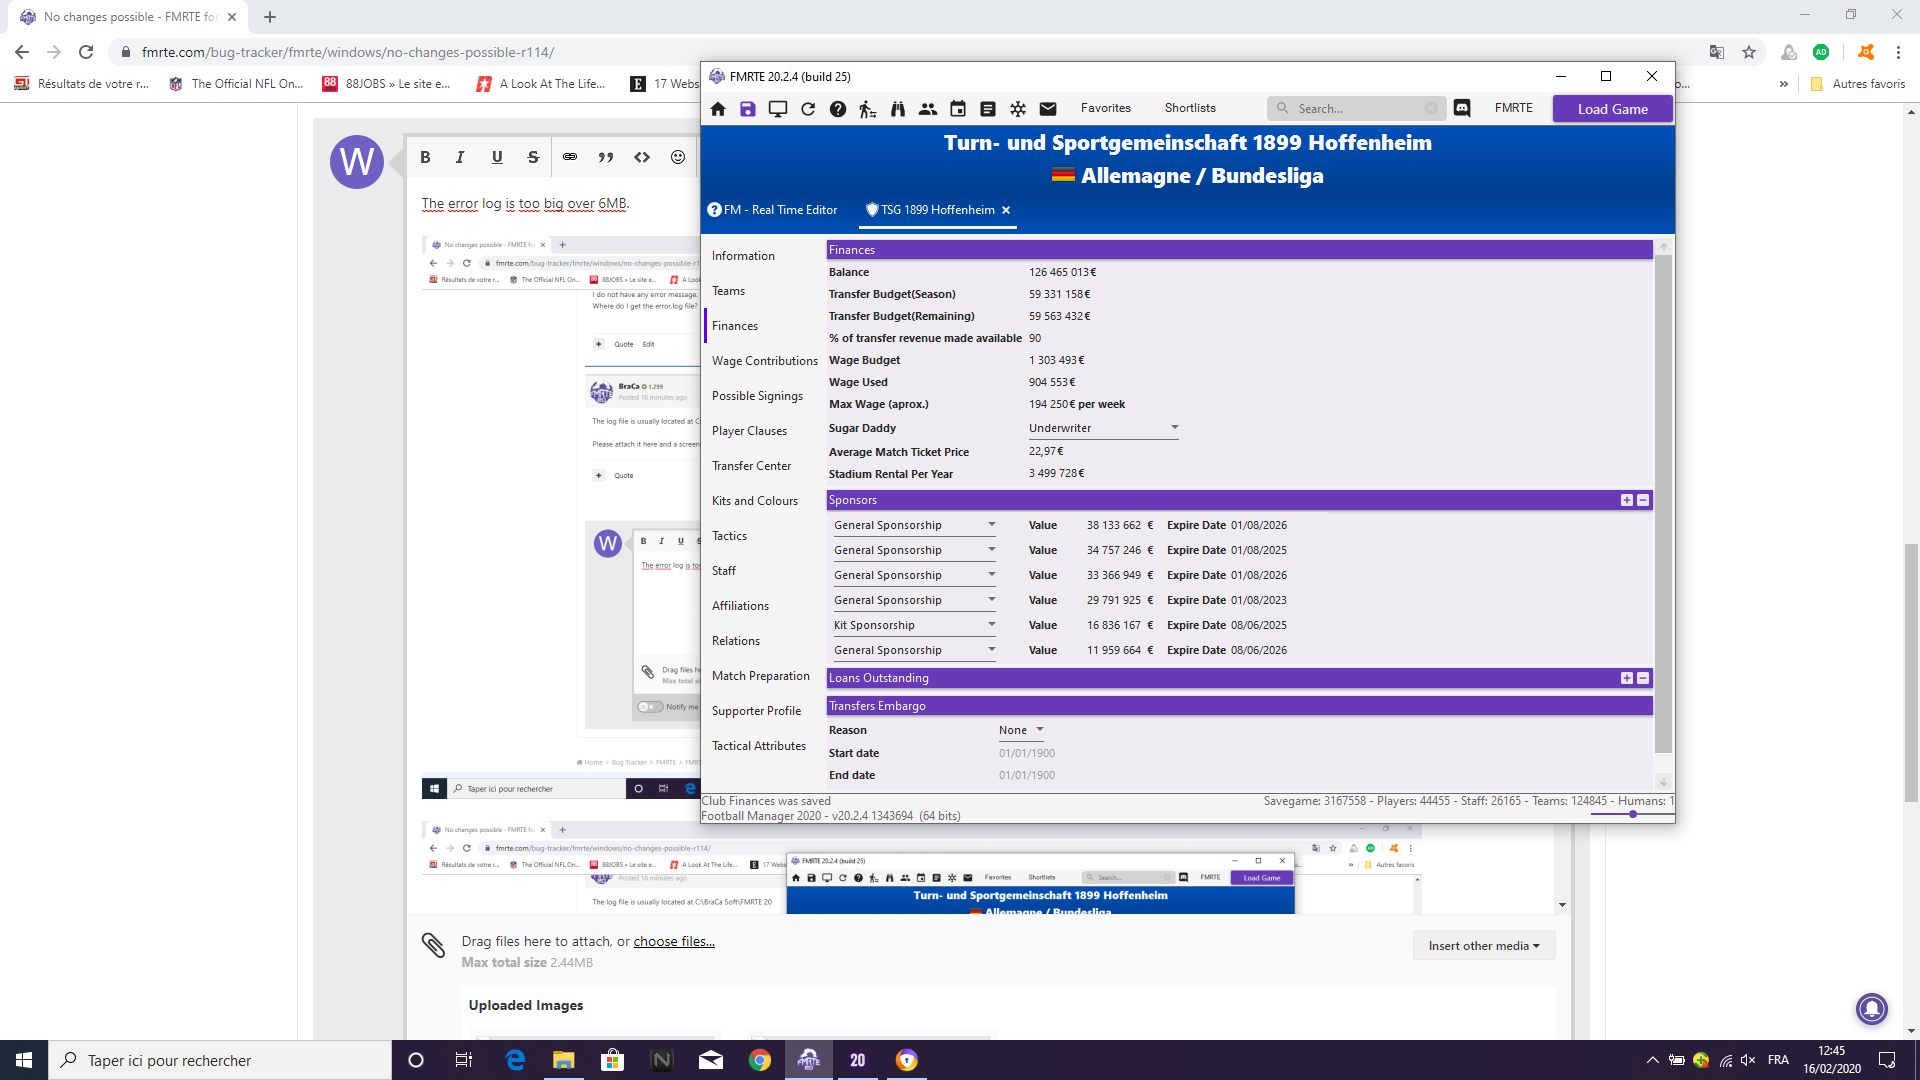The height and width of the screenshot is (1080, 1920).
Task: Open the envelope mail icon in FMRTE
Action: pos(1048,109)
